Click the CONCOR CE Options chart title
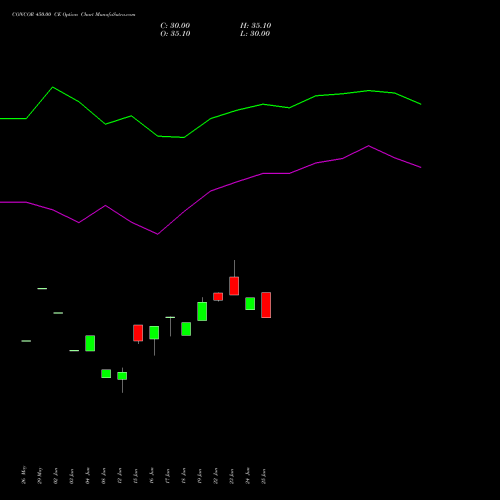This screenshot has height=500, width=500. tap(74, 15)
